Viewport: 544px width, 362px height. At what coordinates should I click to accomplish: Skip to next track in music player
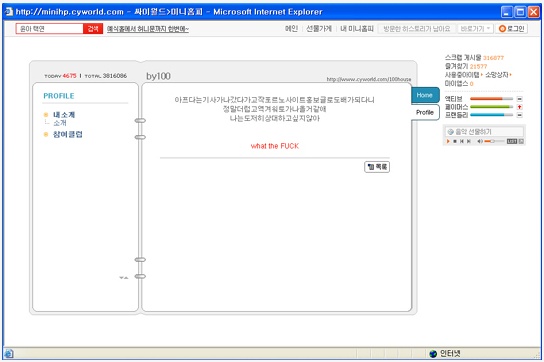469,141
